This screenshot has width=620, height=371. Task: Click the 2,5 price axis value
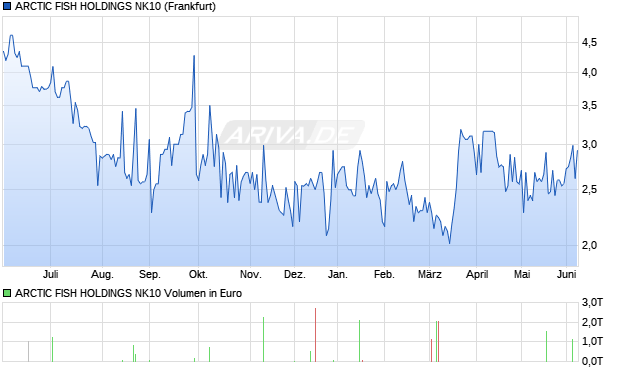tap(589, 189)
